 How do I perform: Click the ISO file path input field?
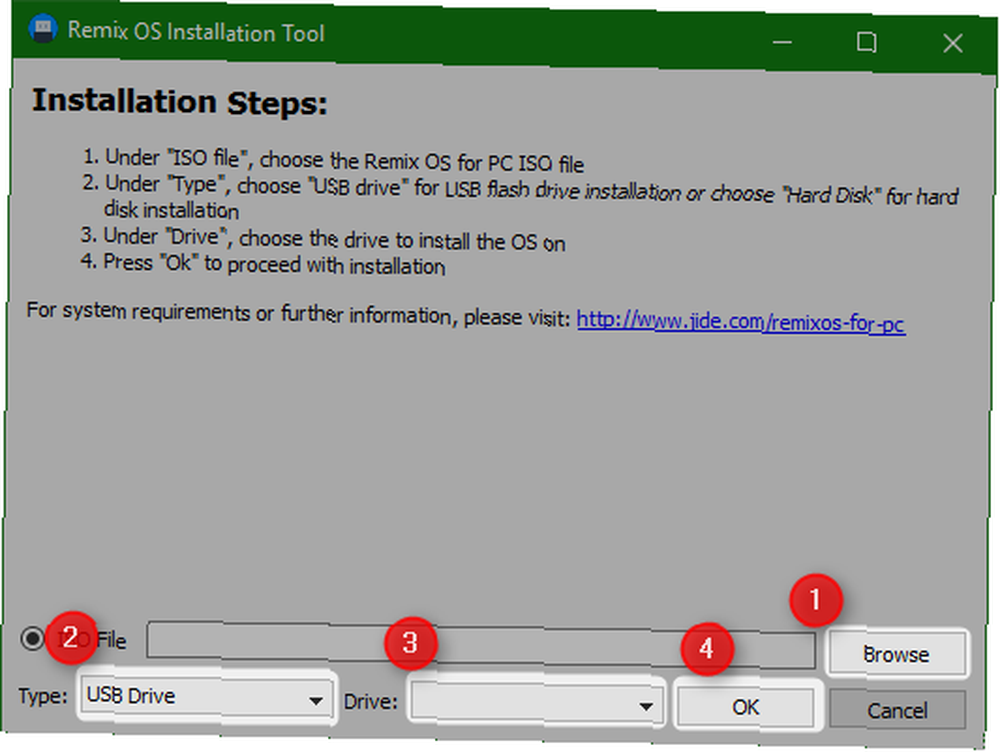point(480,645)
